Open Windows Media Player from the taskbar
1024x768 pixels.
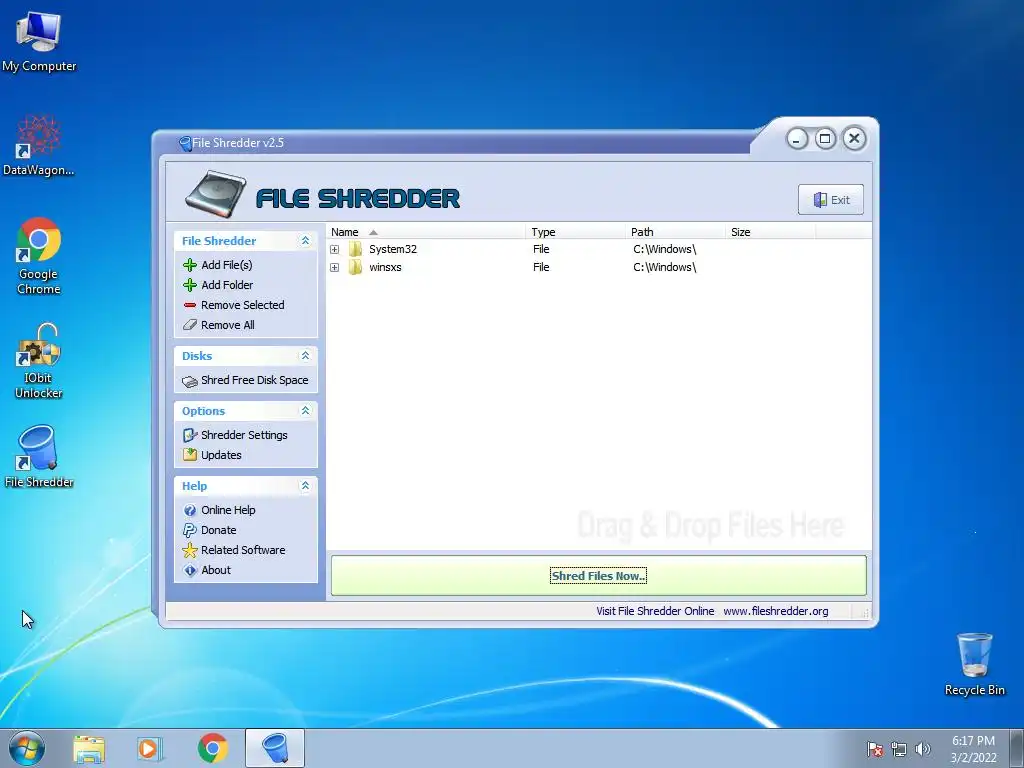pyautogui.click(x=150, y=748)
